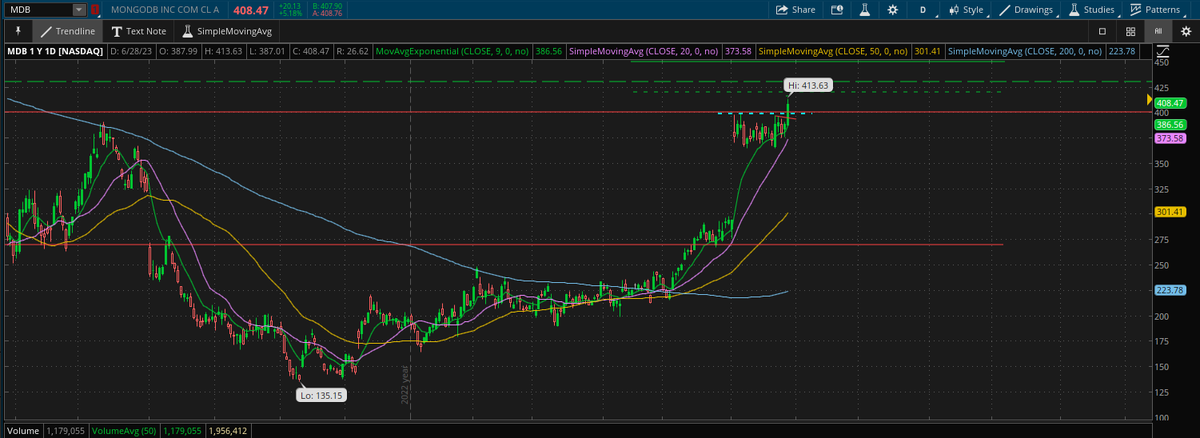This screenshot has width=1200, height=438.
Task: Click the red alert icon beside symbol
Action: point(94,9)
